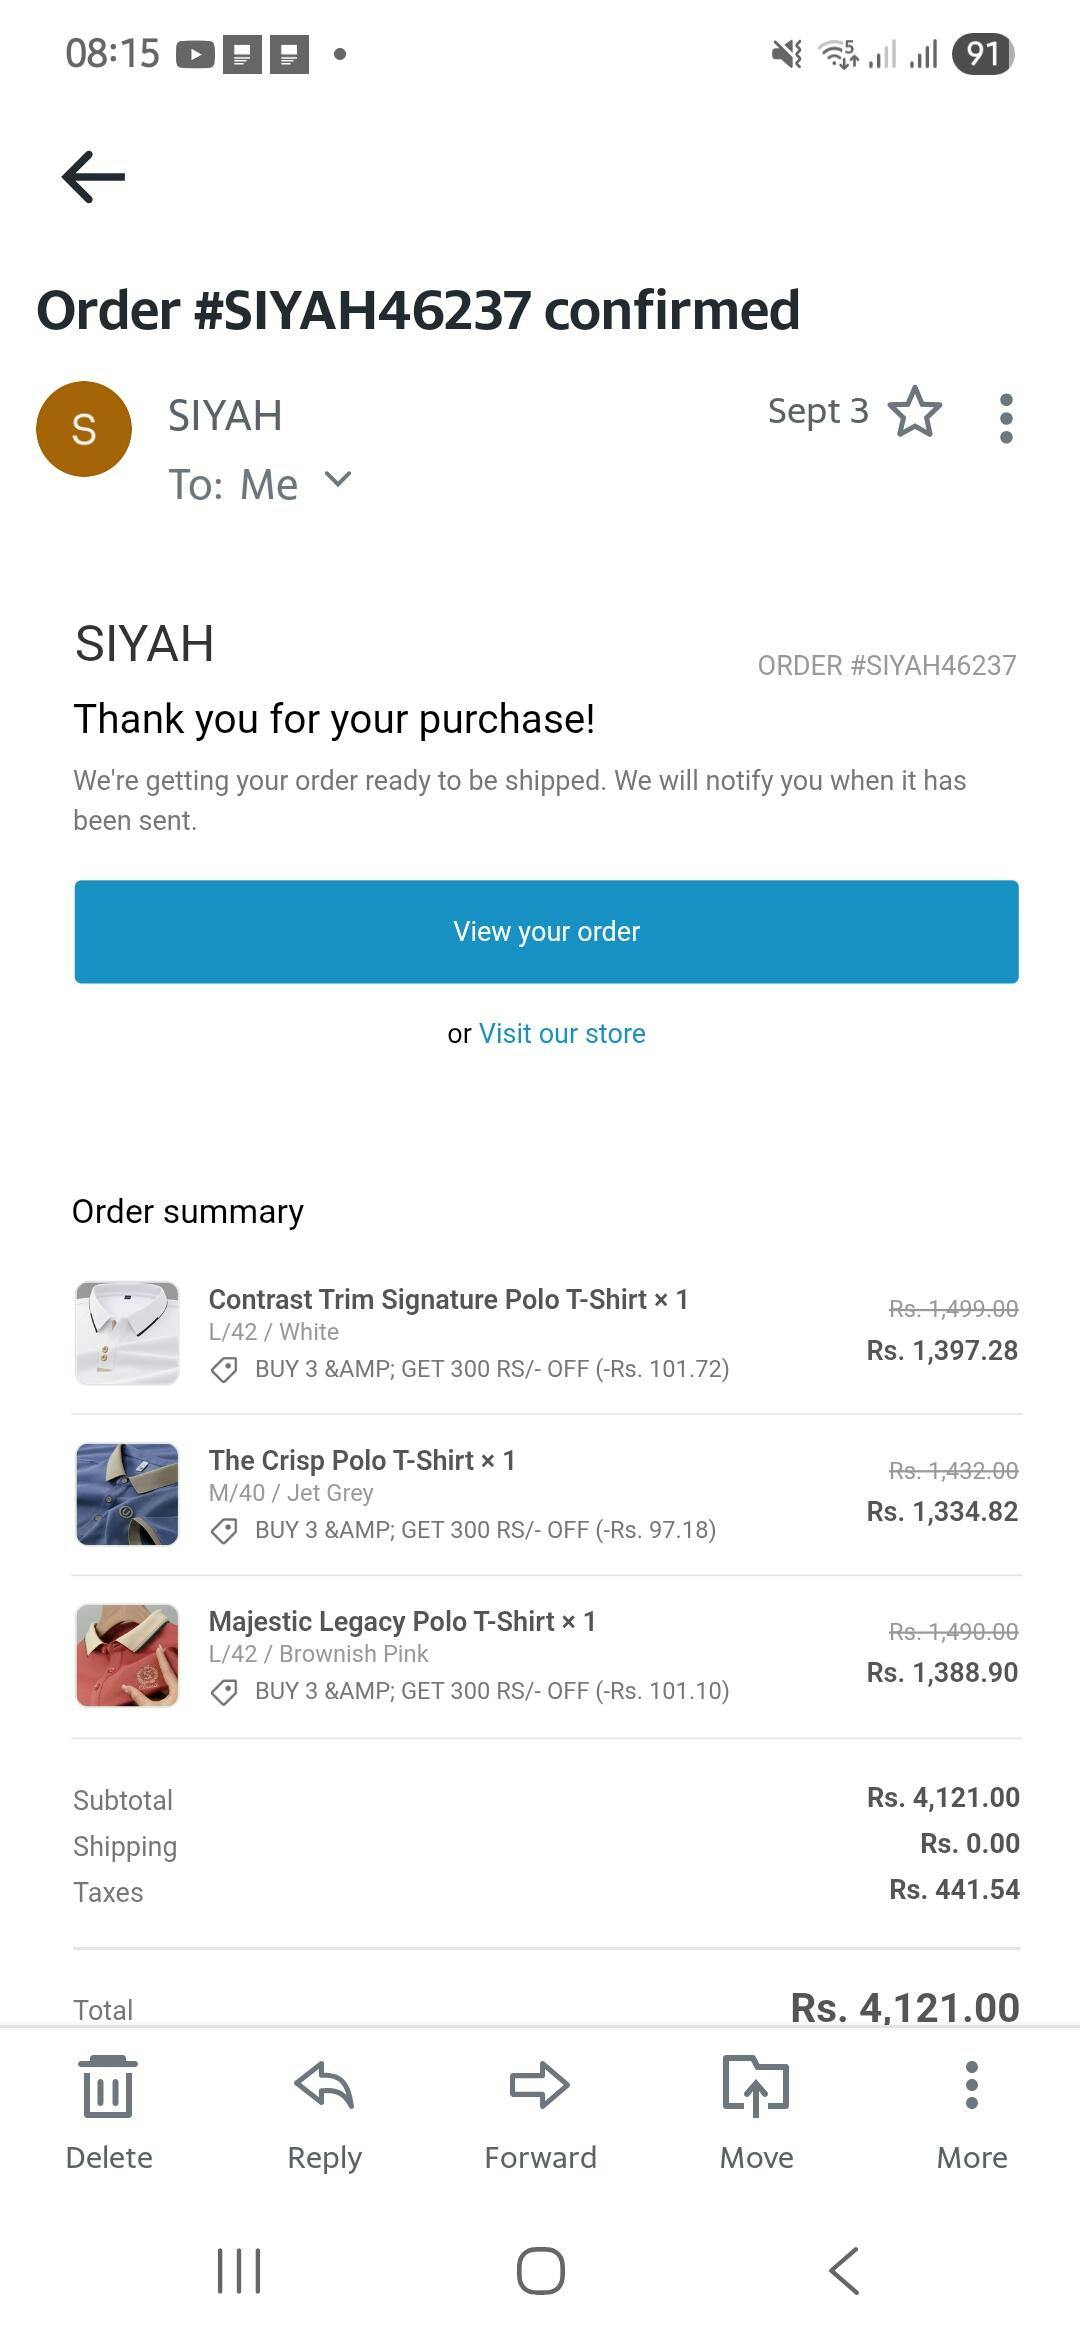Tap the SIYAH sender name
The width and height of the screenshot is (1080, 2340).
225,416
